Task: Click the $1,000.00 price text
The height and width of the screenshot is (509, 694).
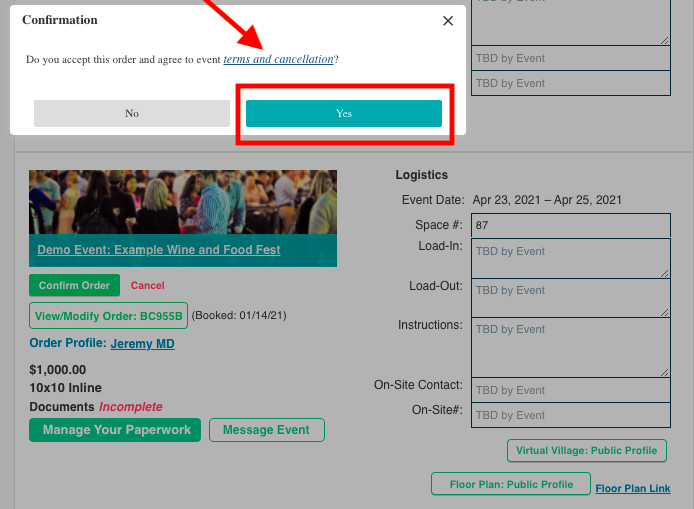Action: pyautogui.click(x=58, y=370)
